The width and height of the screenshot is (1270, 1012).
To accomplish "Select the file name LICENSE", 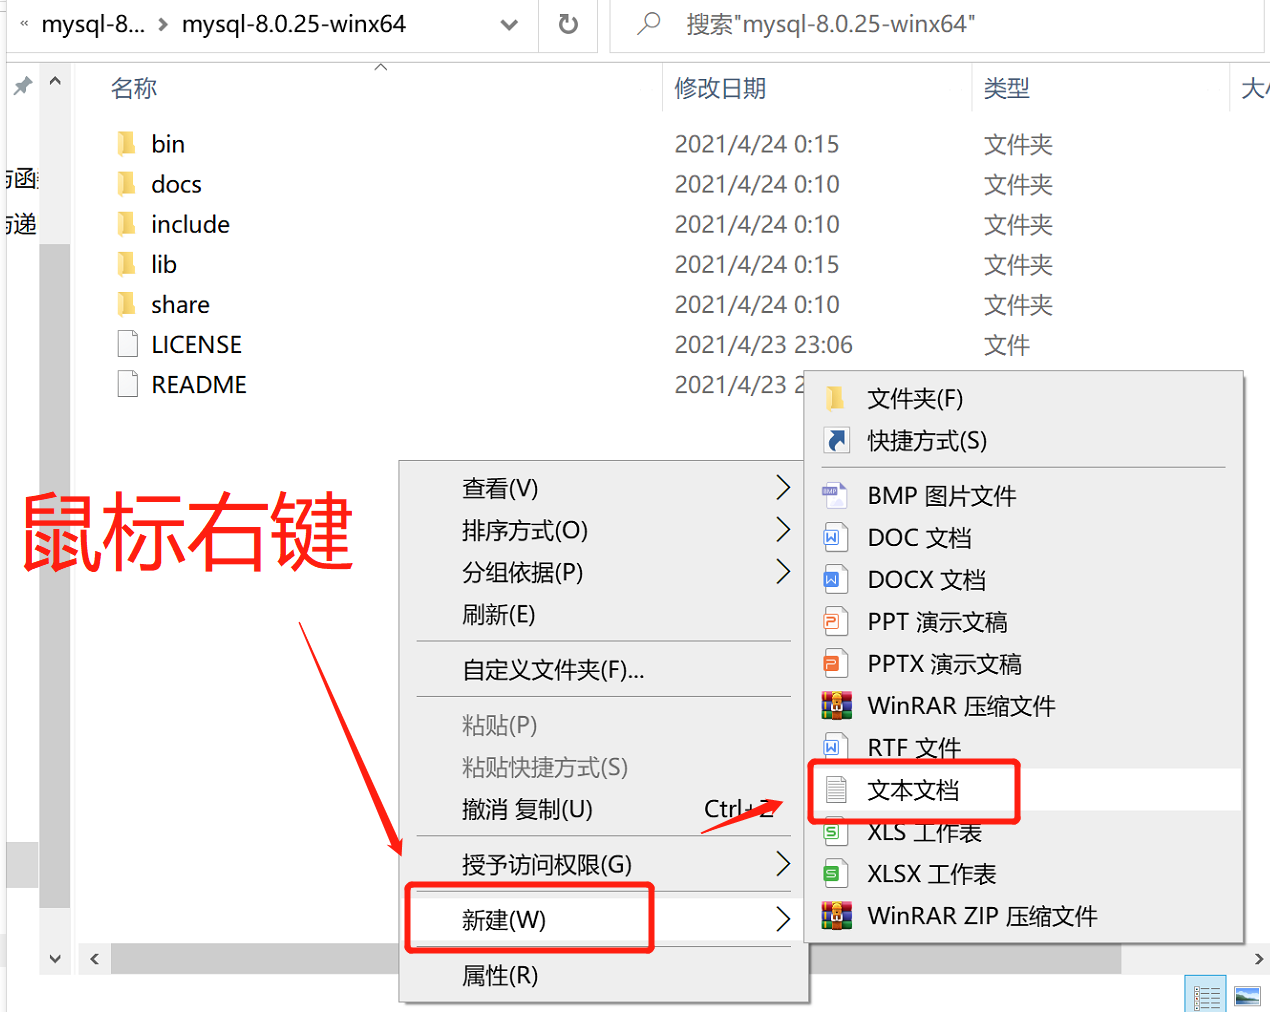I will pyautogui.click(x=196, y=344).
